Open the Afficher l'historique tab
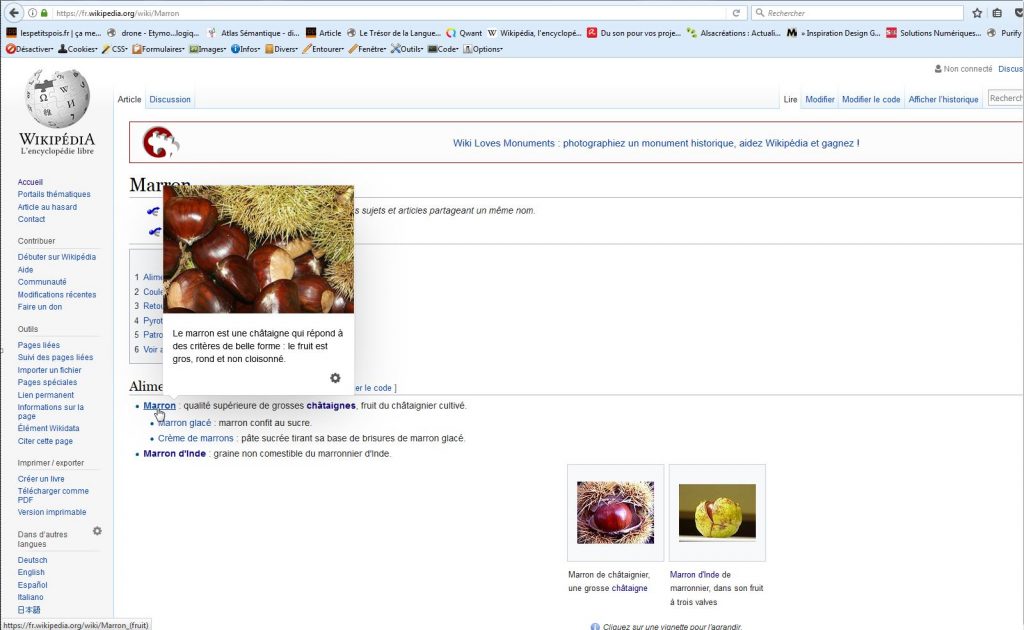The height and width of the screenshot is (630, 1024). (943, 99)
